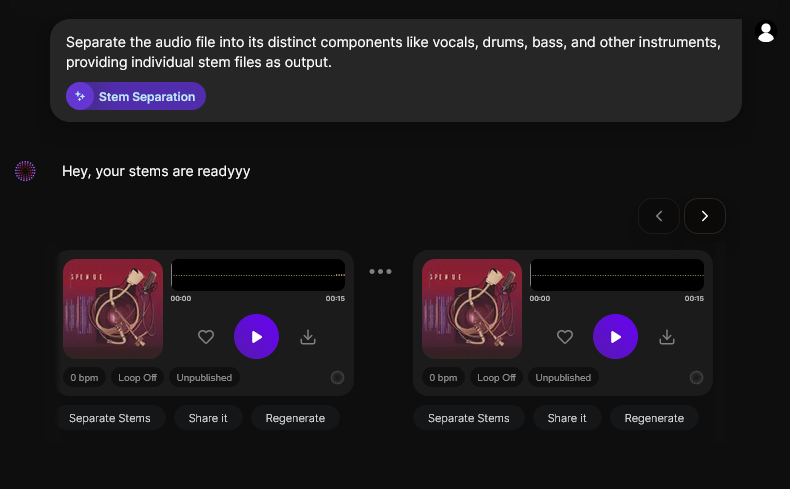Click Share it under the second track
Image resolution: width=790 pixels, height=489 pixels.
567,418
